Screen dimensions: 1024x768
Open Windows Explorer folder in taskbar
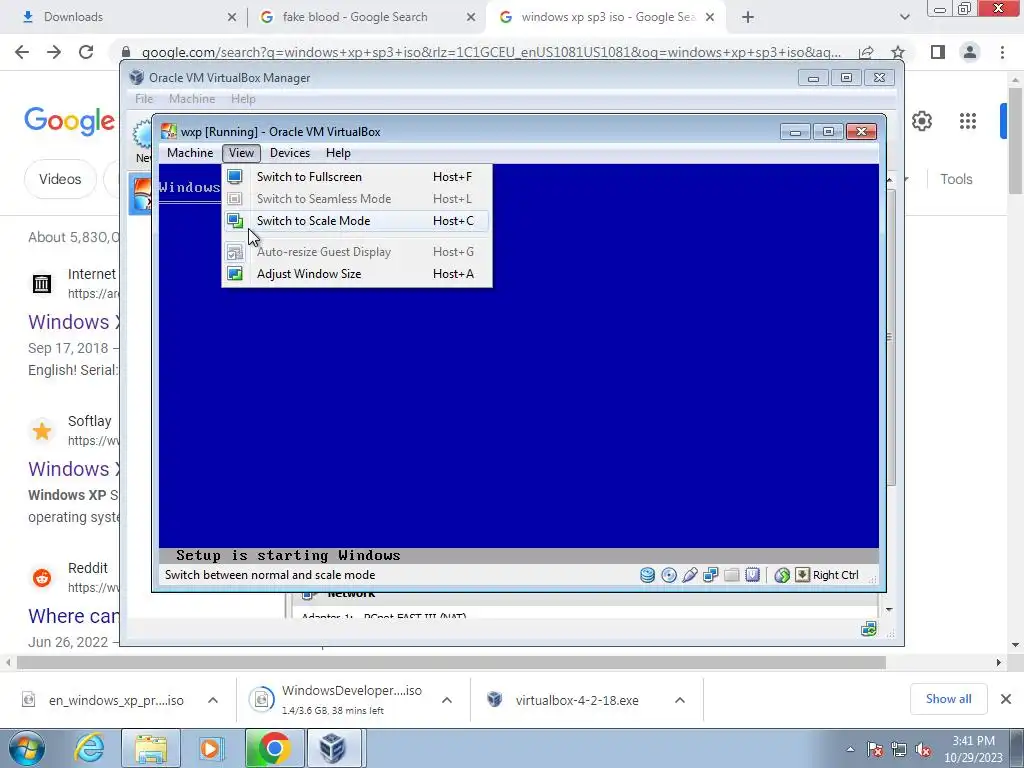(151, 748)
